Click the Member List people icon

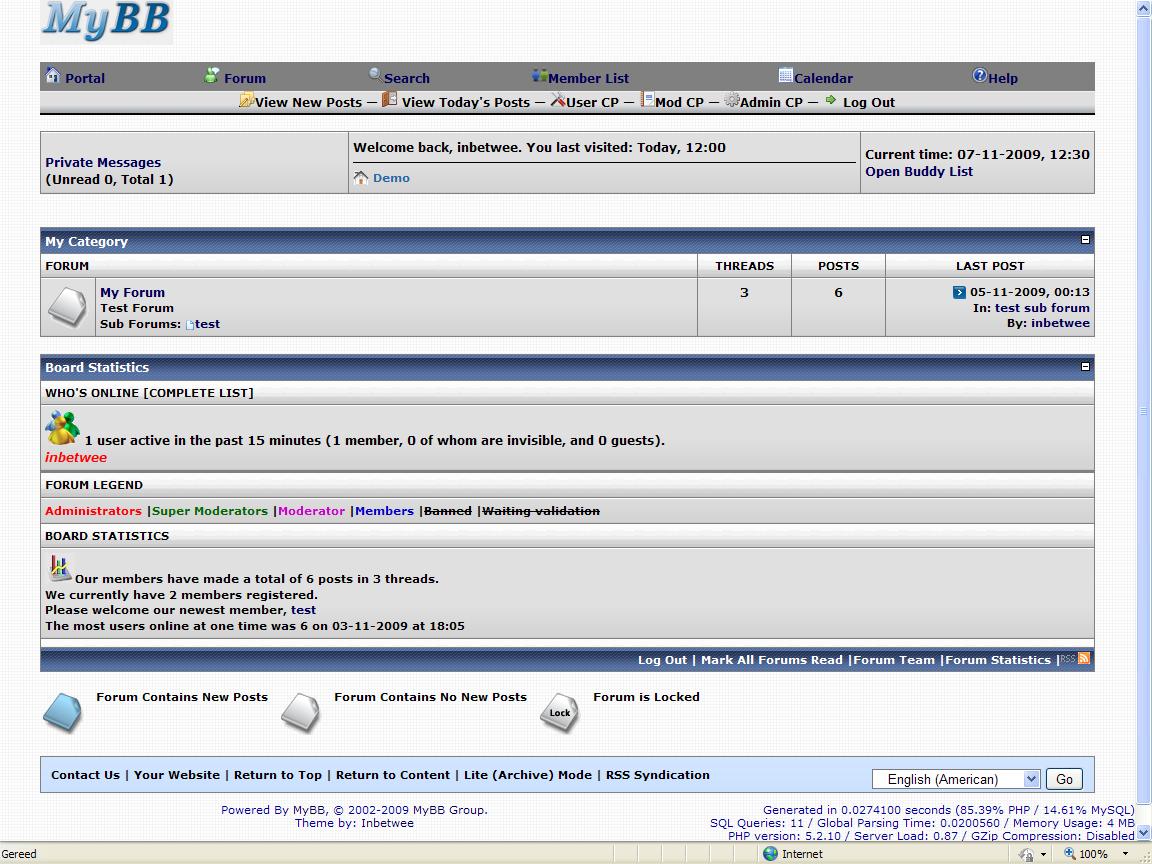(539, 75)
